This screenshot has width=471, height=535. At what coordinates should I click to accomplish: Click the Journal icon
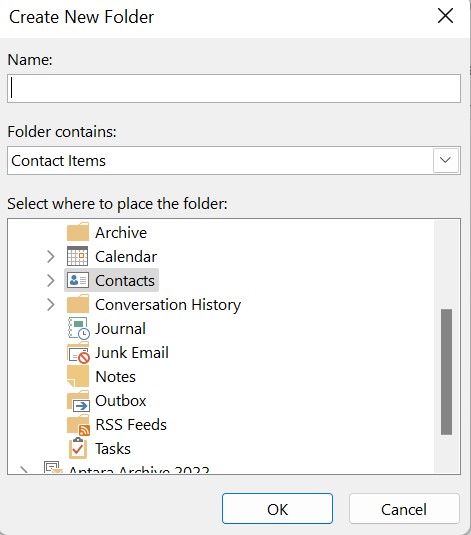pos(78,328)
